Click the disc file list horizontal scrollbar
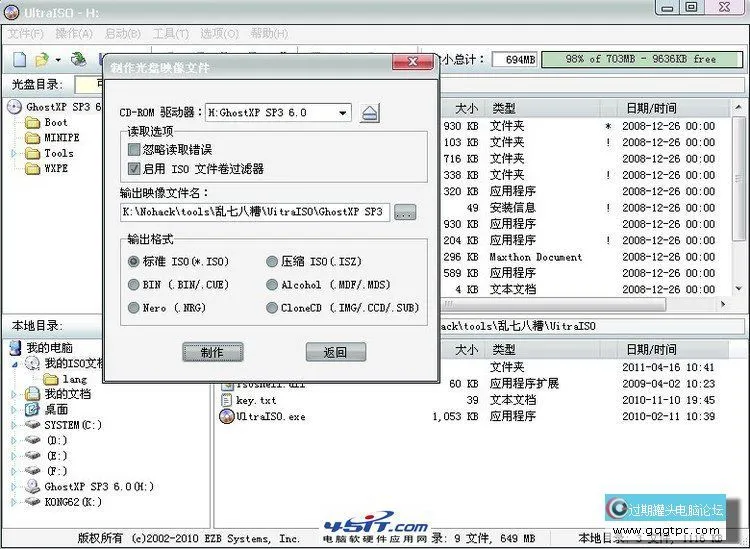Viewport: 750px width, 549px height. click(553, 304)
